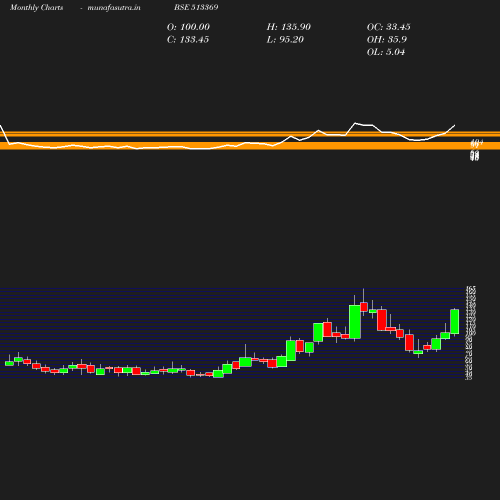
Task: Click the tallest green candle near the price peak
Action: click(355, 322)
